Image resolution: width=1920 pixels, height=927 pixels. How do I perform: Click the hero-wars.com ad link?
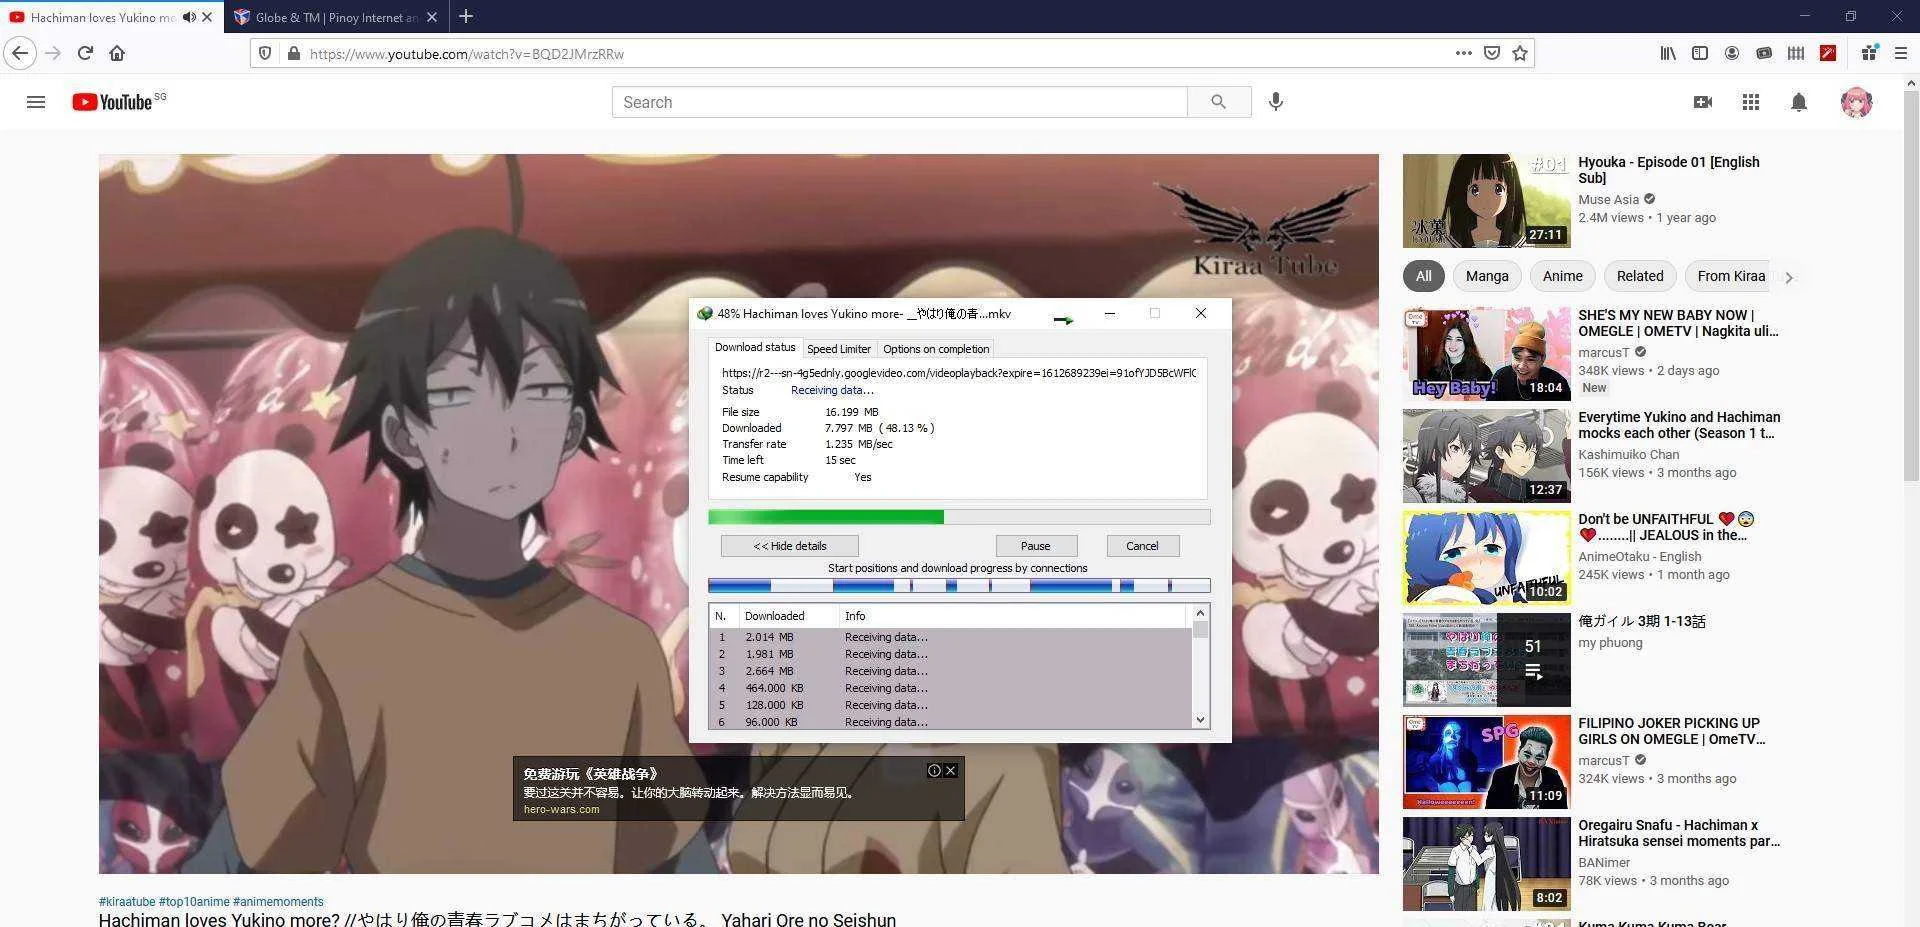[x=561, y=810]
